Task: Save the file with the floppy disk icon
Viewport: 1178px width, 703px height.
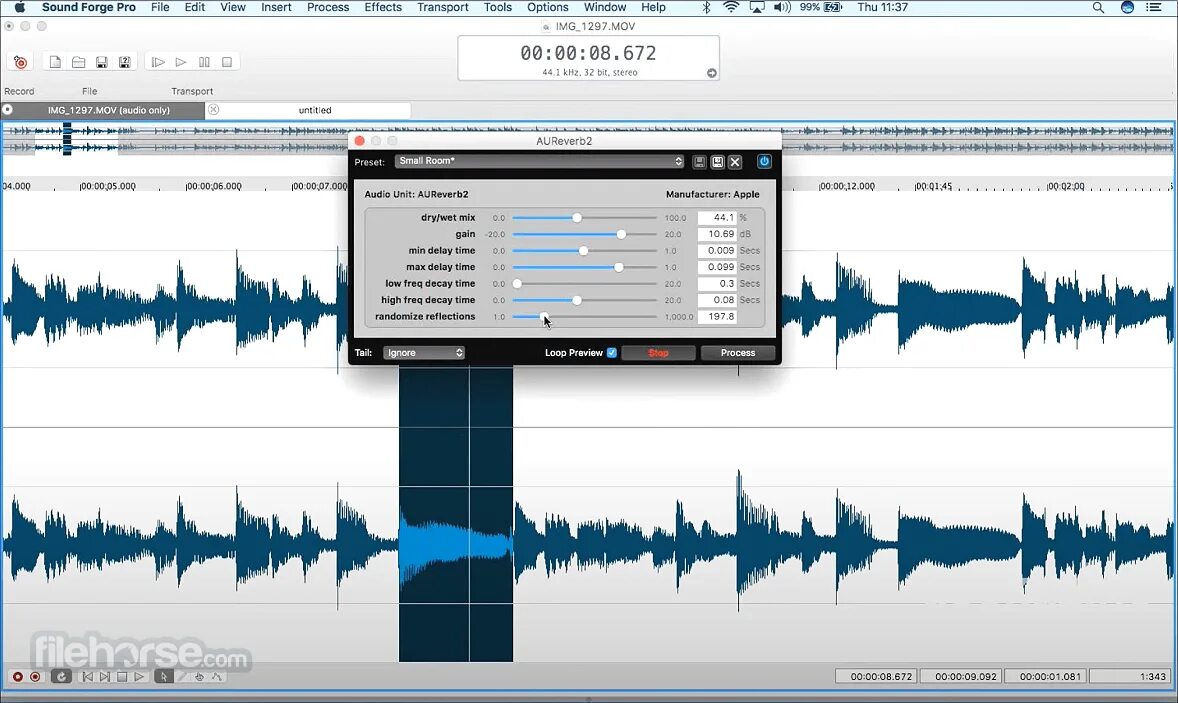Action: [101, 62]
